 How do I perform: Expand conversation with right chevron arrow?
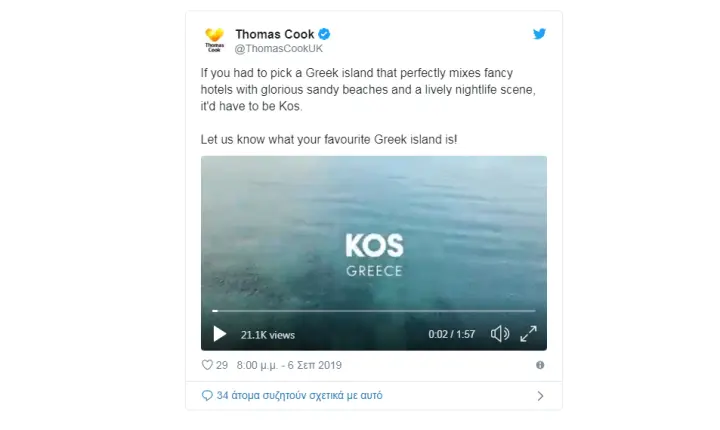pyautogui.click(x=540, y=396)
